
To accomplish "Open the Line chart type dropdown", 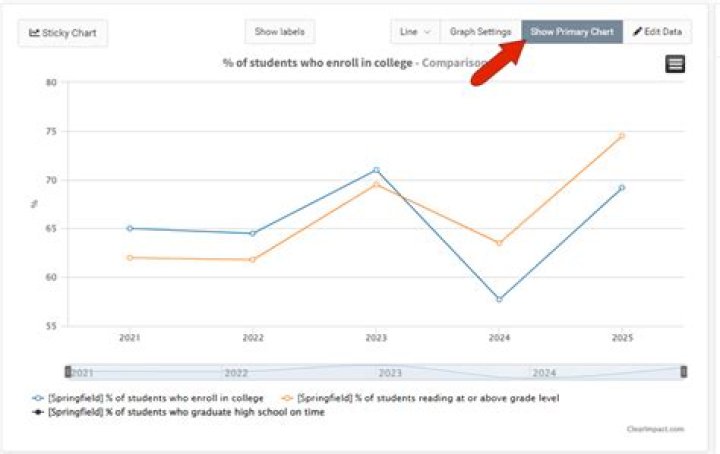I will click(415, 32).
